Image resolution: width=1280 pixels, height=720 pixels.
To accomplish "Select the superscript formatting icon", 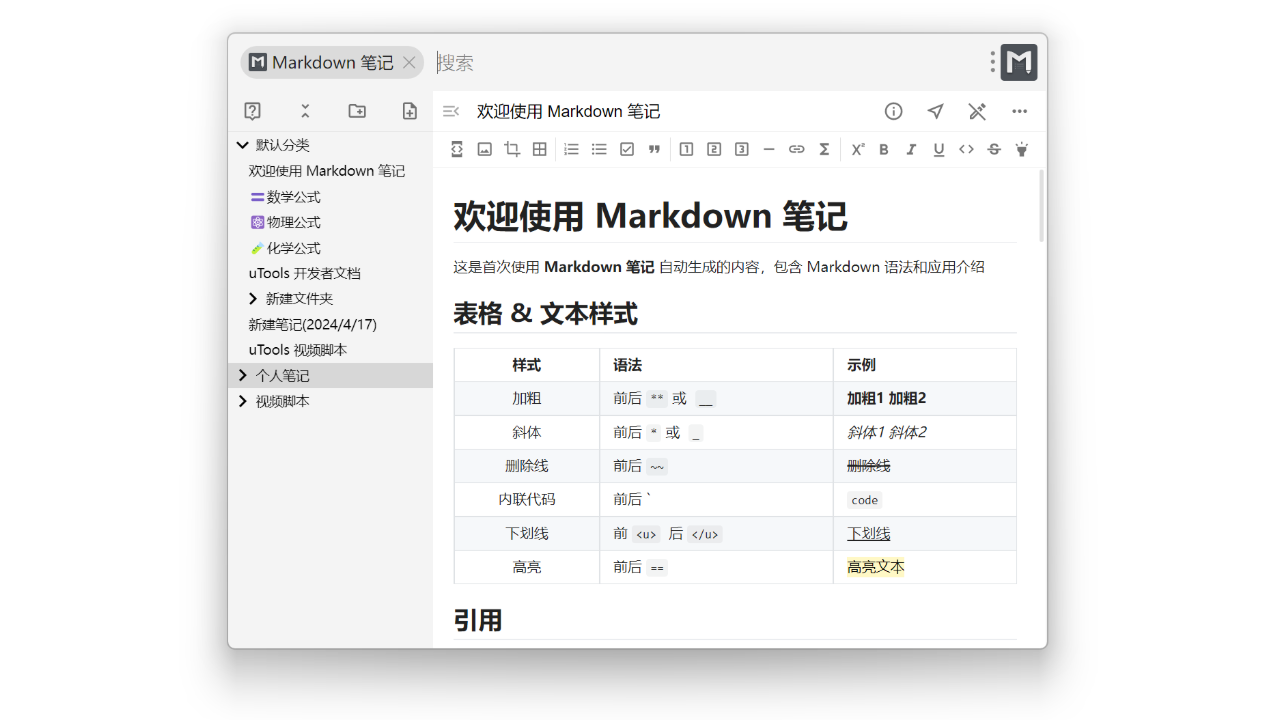I will (858, 149).
